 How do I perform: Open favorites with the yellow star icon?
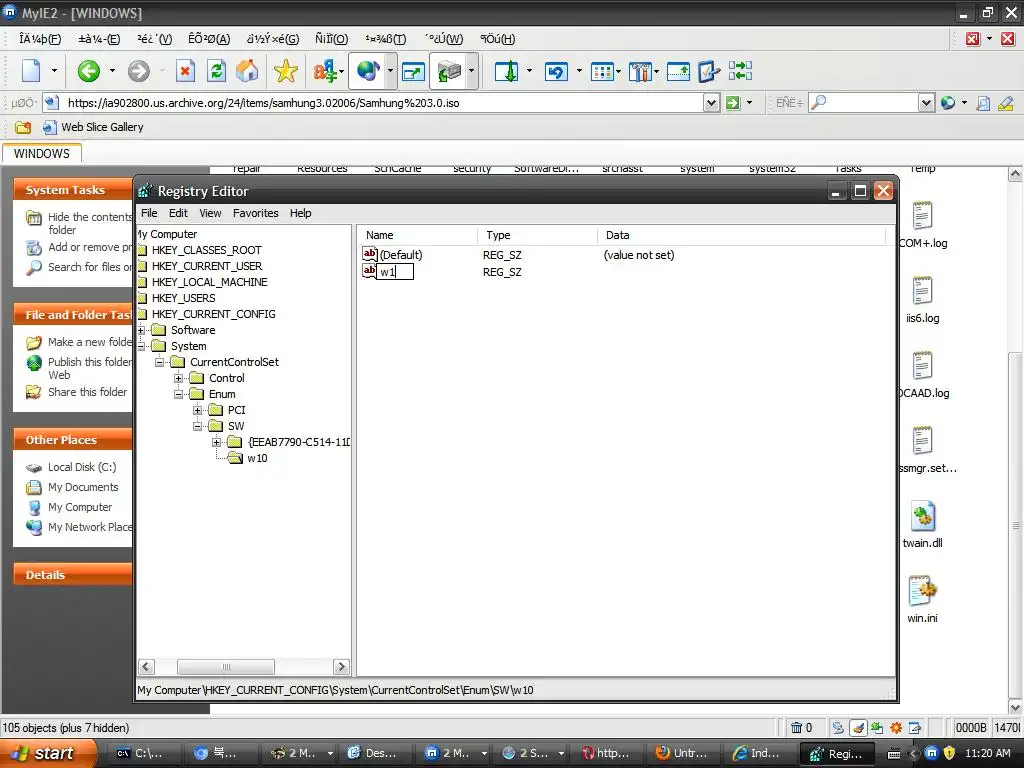click(285, 71)
